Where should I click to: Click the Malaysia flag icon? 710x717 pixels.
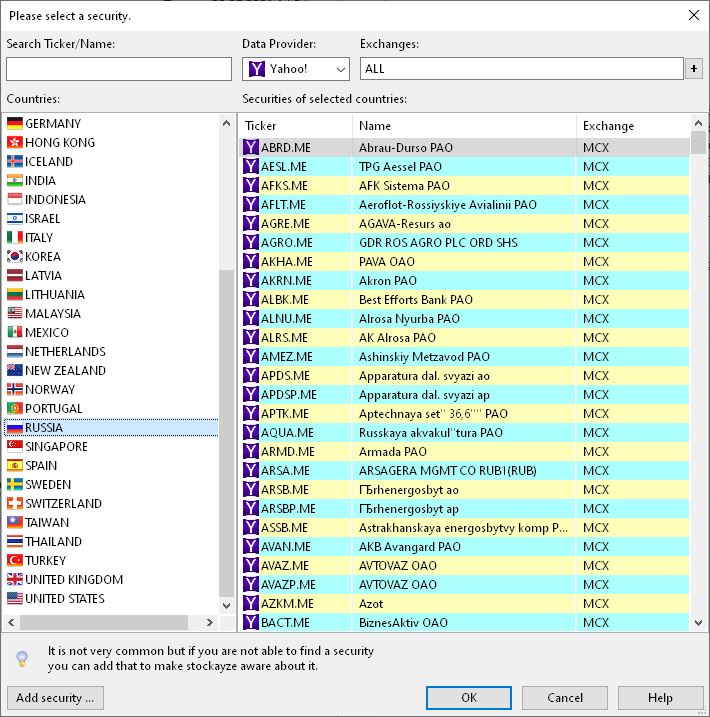[15, 313]
